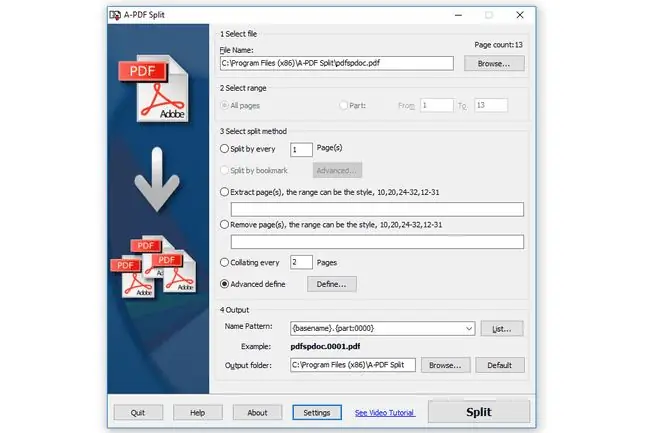
Task: Click the gray downward arrow graphic
Action: (x=157, y=179)
